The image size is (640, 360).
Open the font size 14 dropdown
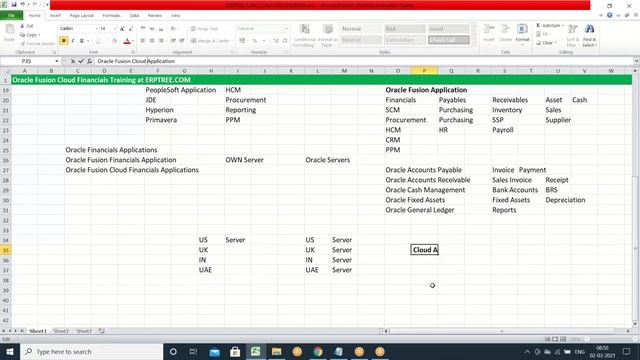point(115,29)
